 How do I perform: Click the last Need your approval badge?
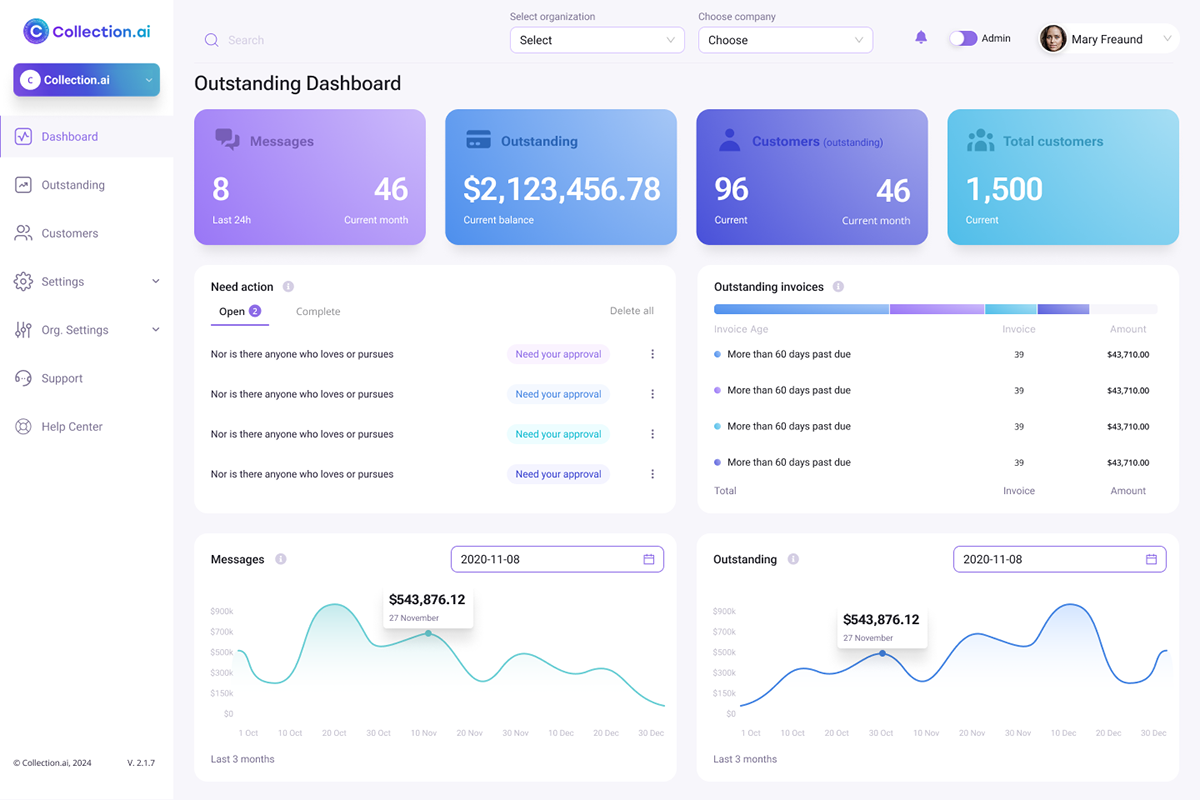tap(558, 474)
